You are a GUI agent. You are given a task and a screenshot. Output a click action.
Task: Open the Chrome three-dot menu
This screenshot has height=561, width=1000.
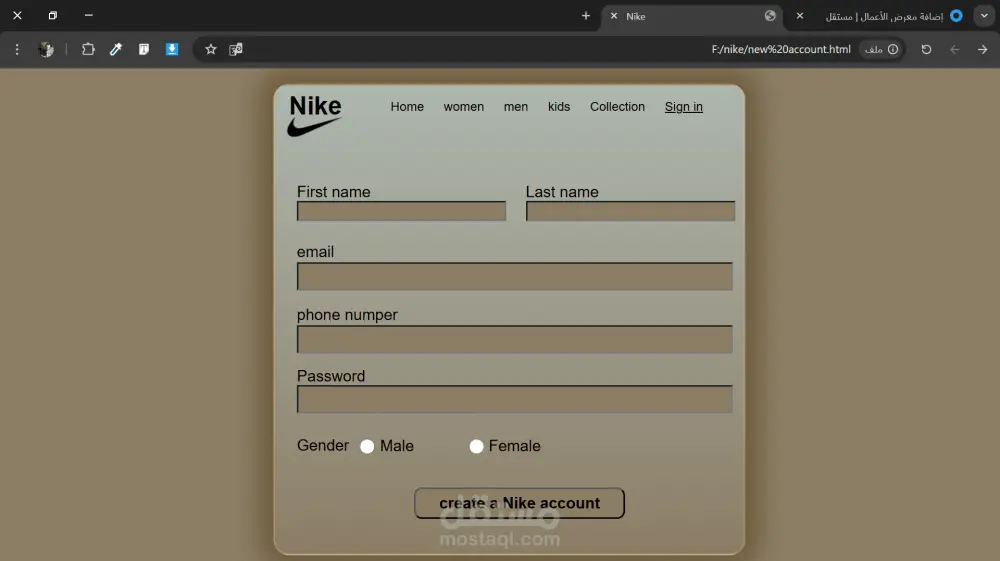17,49
